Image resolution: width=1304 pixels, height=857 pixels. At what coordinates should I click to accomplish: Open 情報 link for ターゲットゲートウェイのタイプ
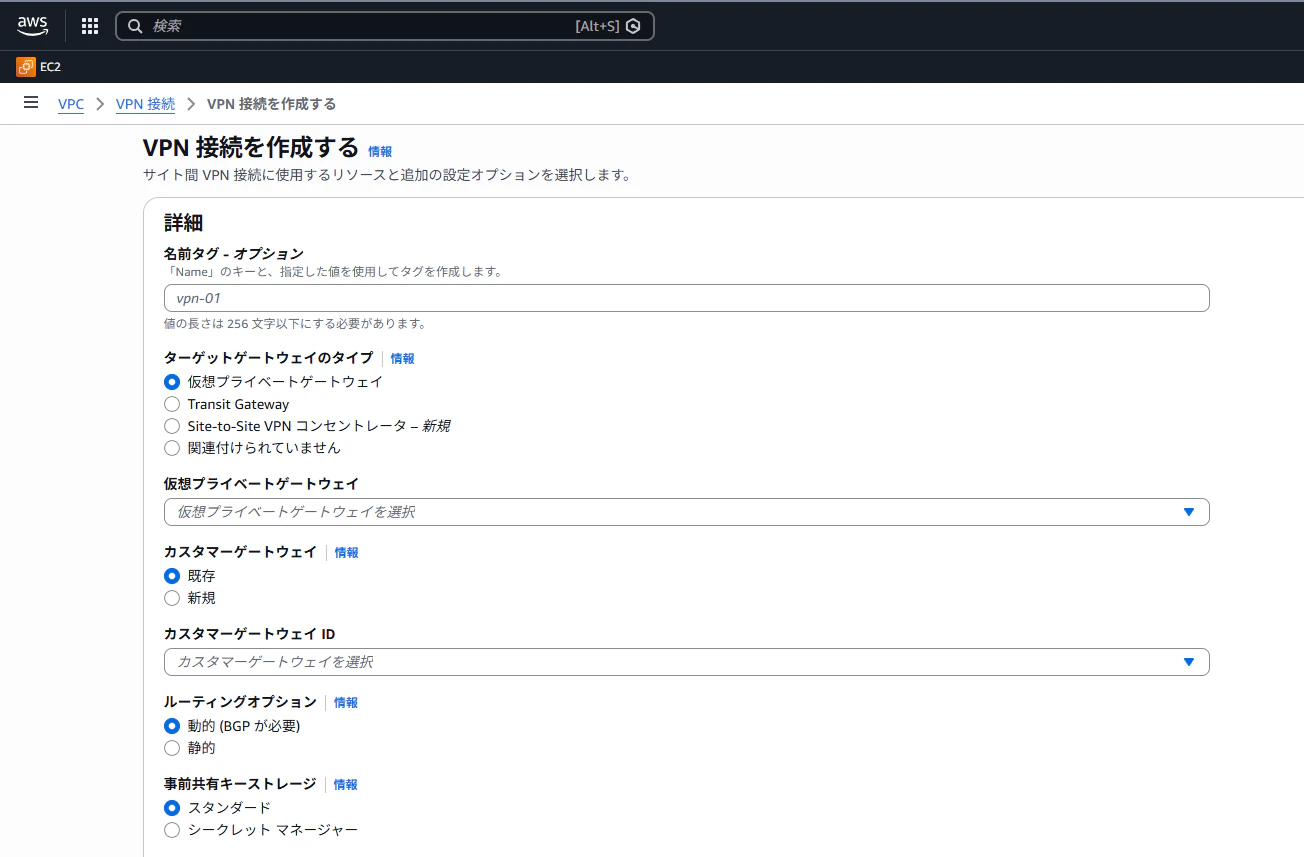tap(402, 359)
